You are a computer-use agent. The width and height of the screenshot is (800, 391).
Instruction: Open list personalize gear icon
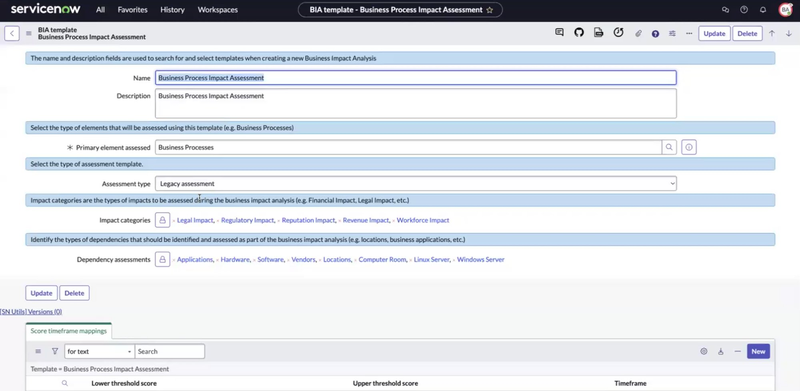(704, 351)
